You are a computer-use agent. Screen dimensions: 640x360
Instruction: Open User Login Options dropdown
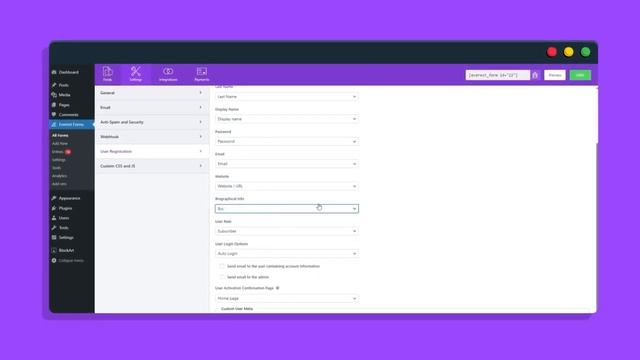point(287,254)
